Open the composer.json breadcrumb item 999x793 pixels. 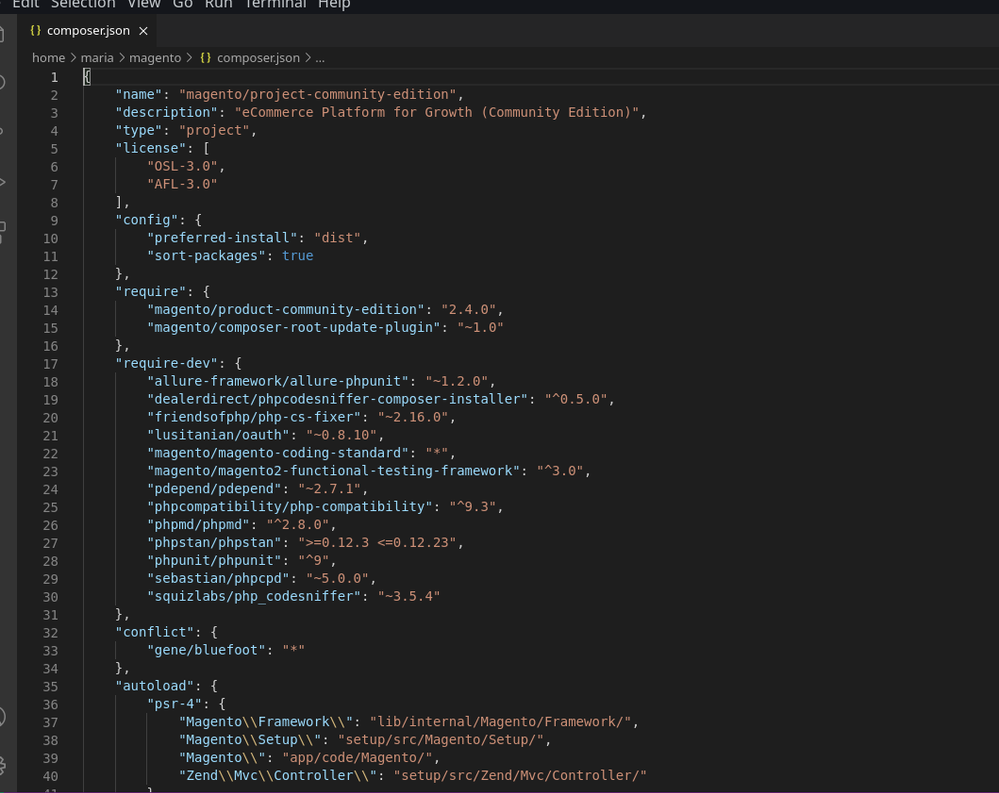tap(258, 58)
